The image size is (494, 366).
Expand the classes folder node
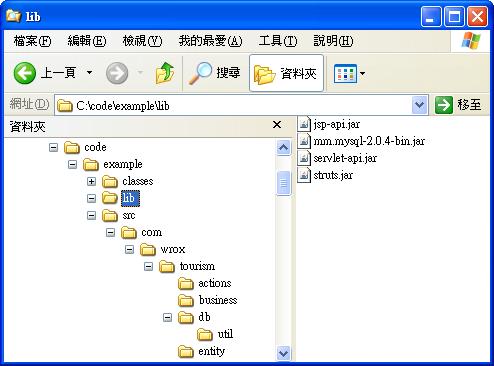pyautogui.click(x=91, y=181)
